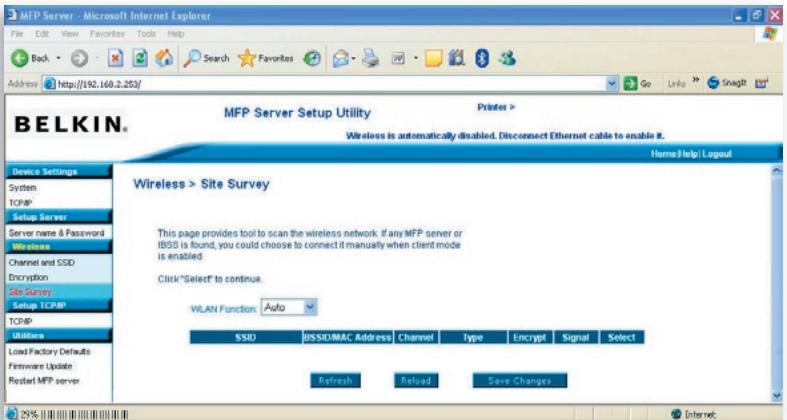Click the page scrollbar down arrow
The image size is (787, 420).
(x=777, y=396)
